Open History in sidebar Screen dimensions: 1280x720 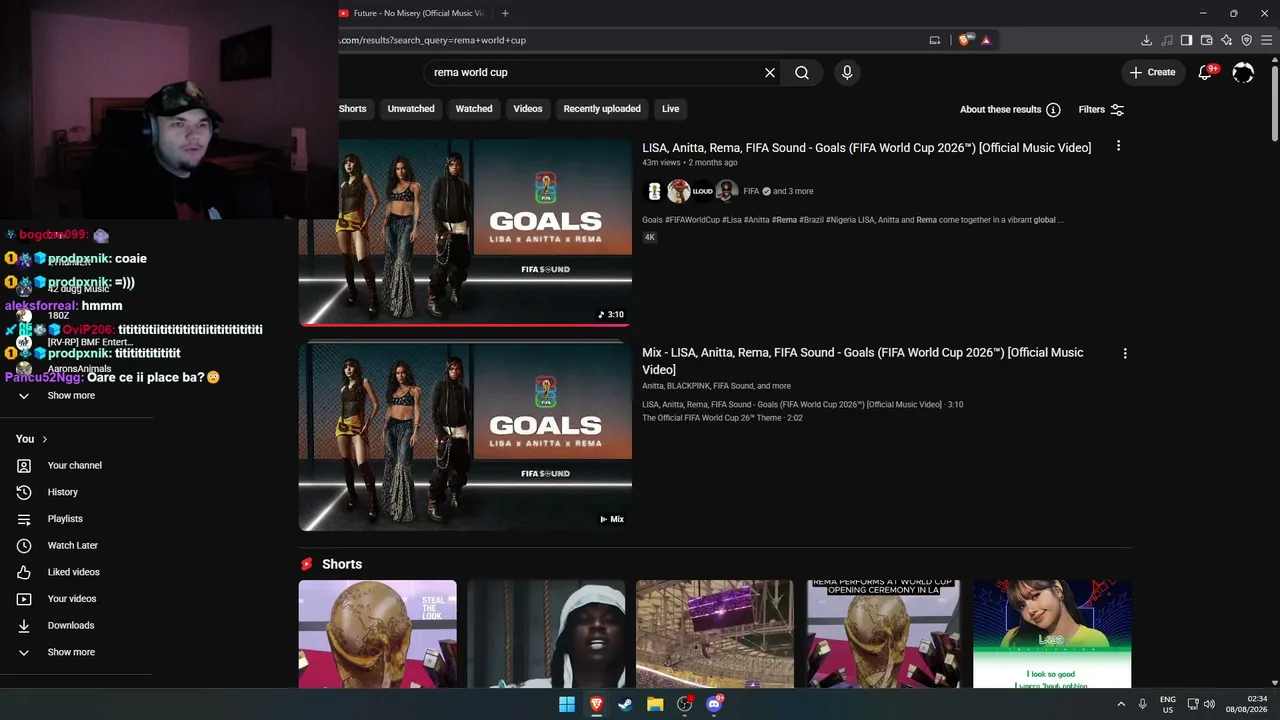[62, 492]
